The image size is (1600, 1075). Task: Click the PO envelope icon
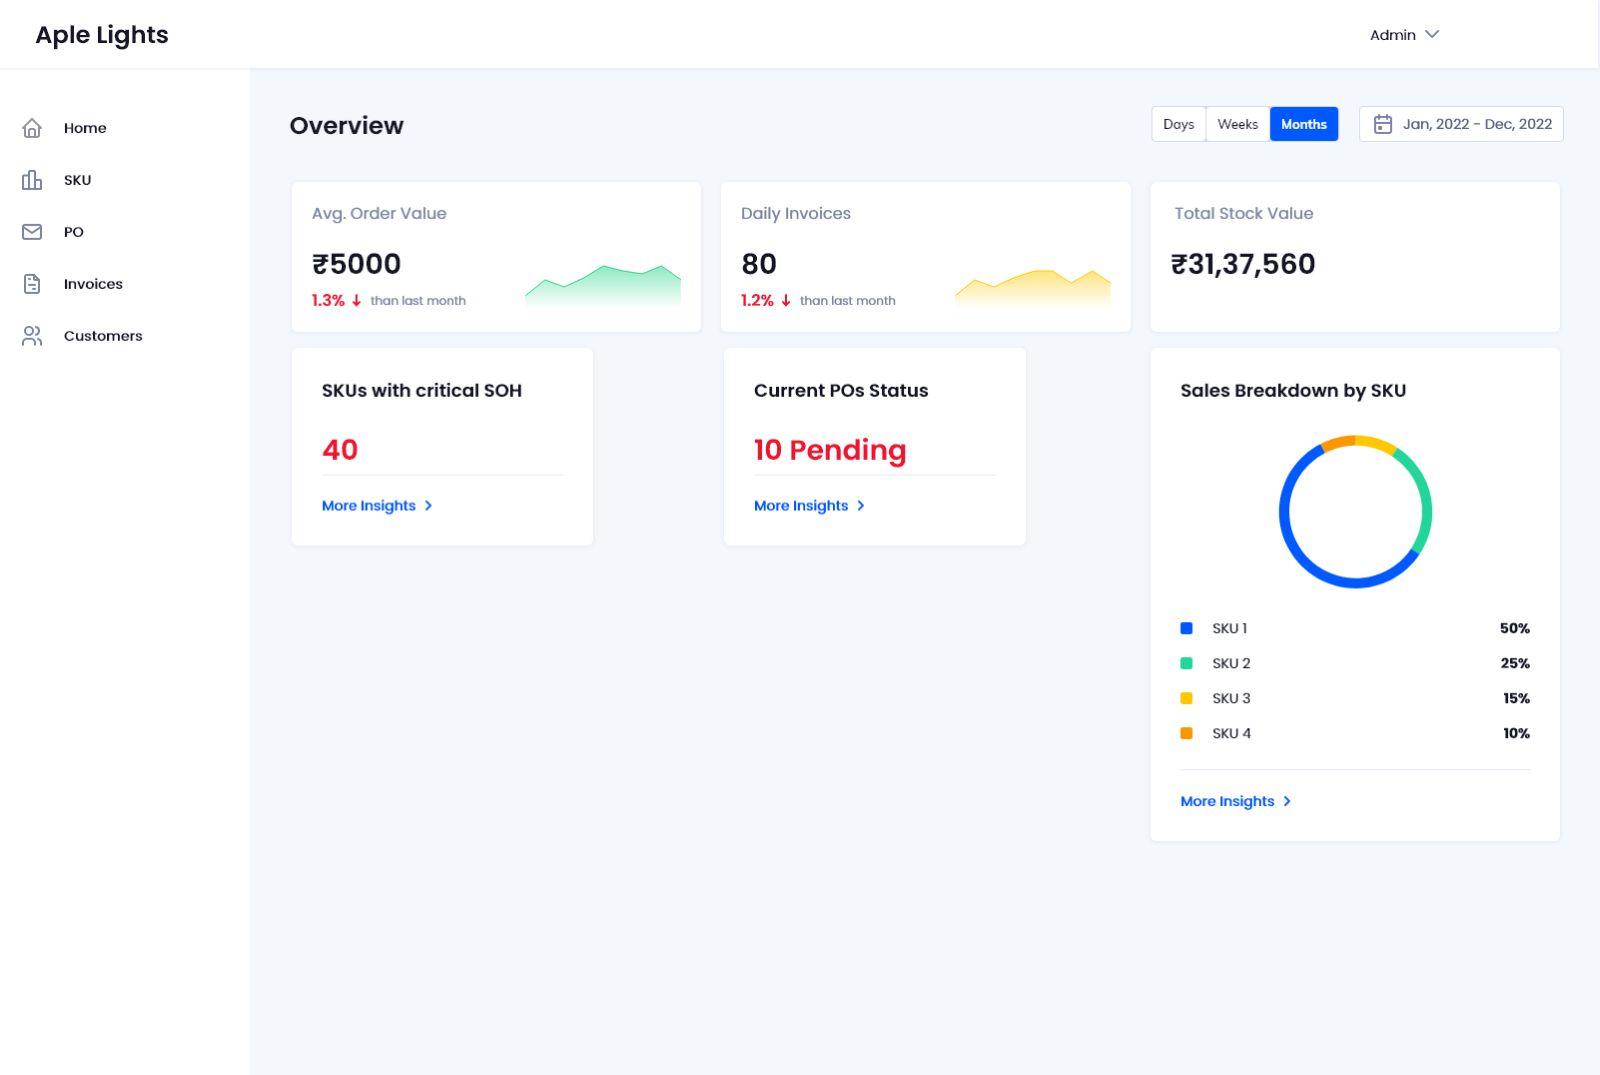32,232
